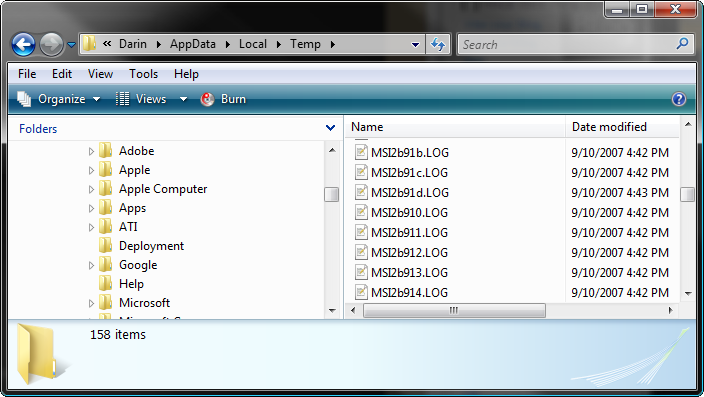Refresh the folder with the refresh icon
704x397 pixels.
tap(438, 44)
